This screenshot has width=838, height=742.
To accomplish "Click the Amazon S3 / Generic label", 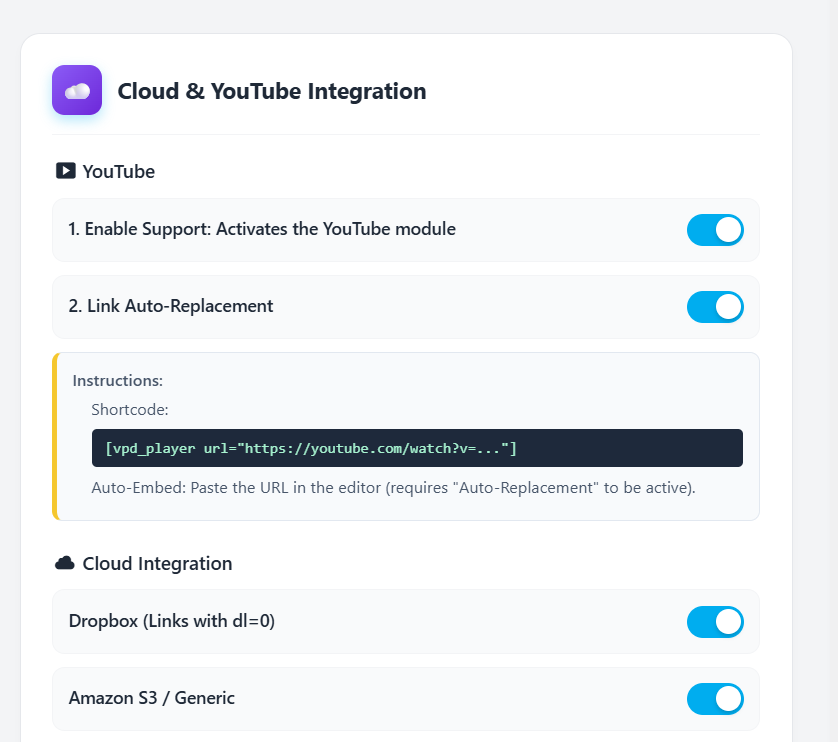I will [x=152, y=698].
